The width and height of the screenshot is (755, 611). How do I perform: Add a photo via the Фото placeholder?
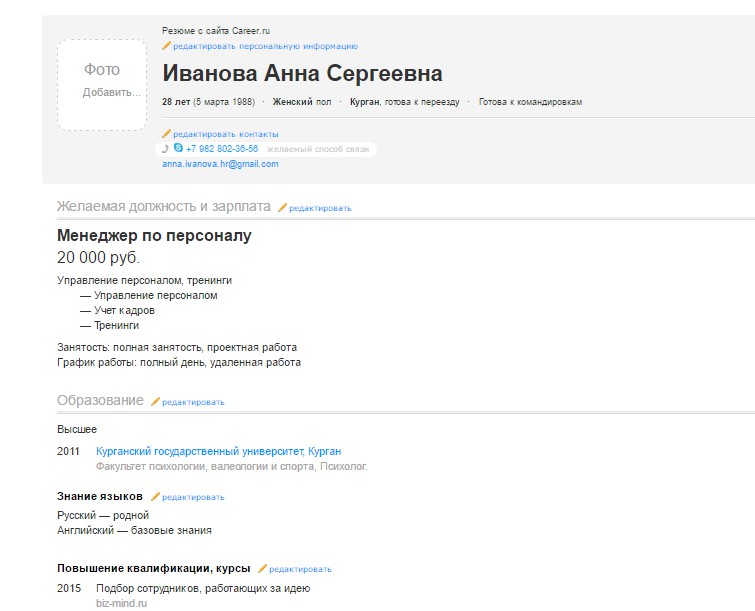tap(102, 84)
